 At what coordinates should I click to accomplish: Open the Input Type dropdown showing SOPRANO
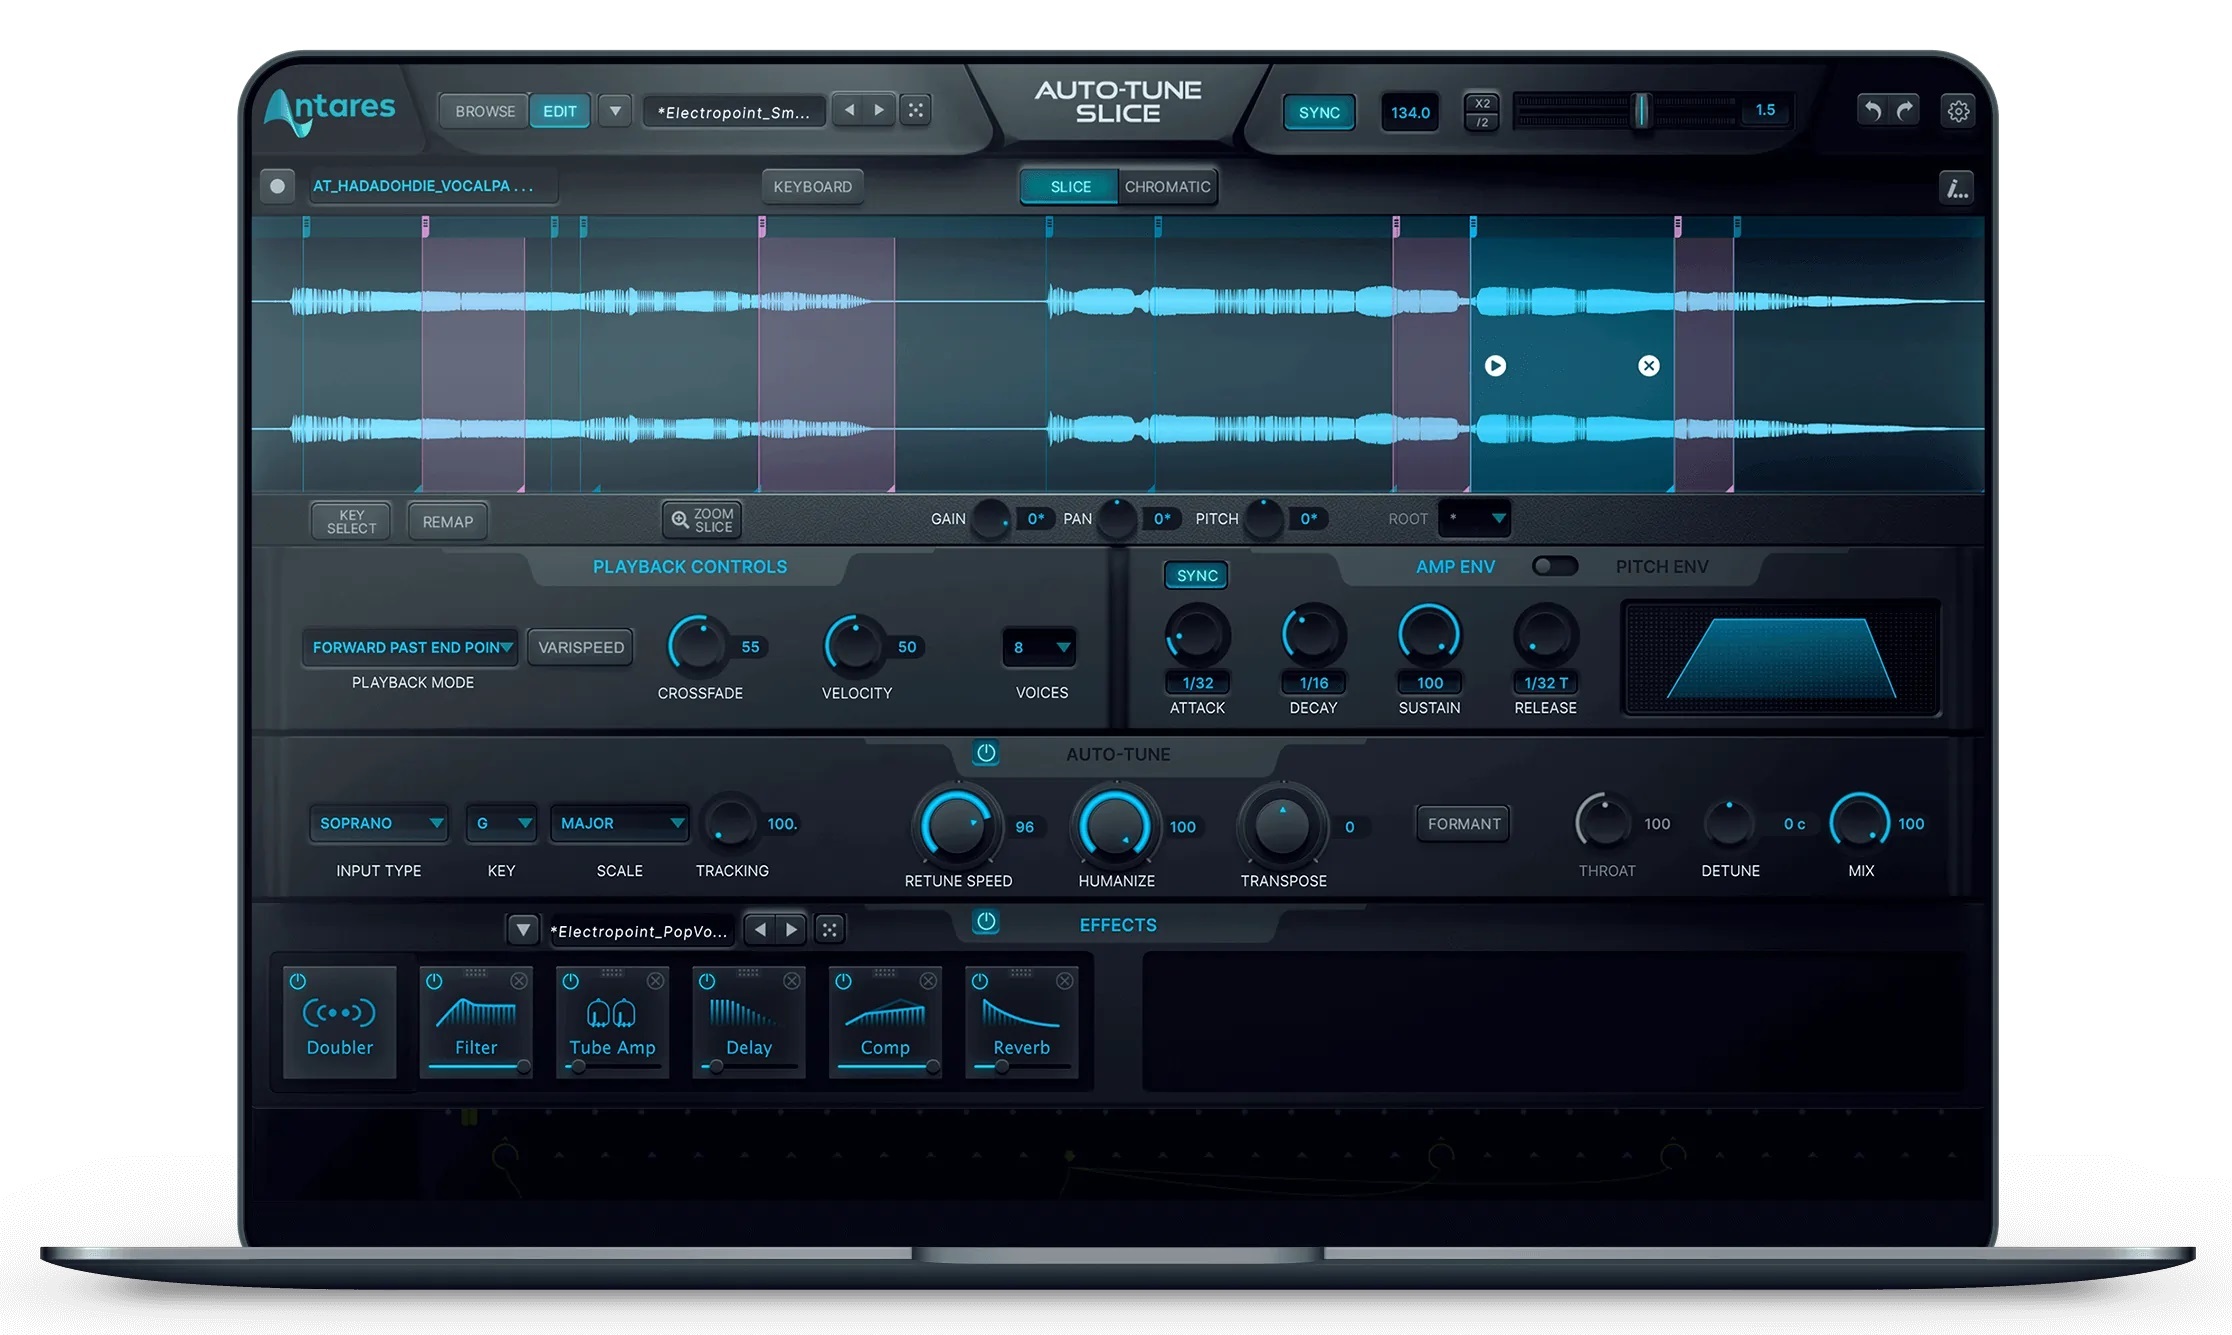click(x=378, y=823)
